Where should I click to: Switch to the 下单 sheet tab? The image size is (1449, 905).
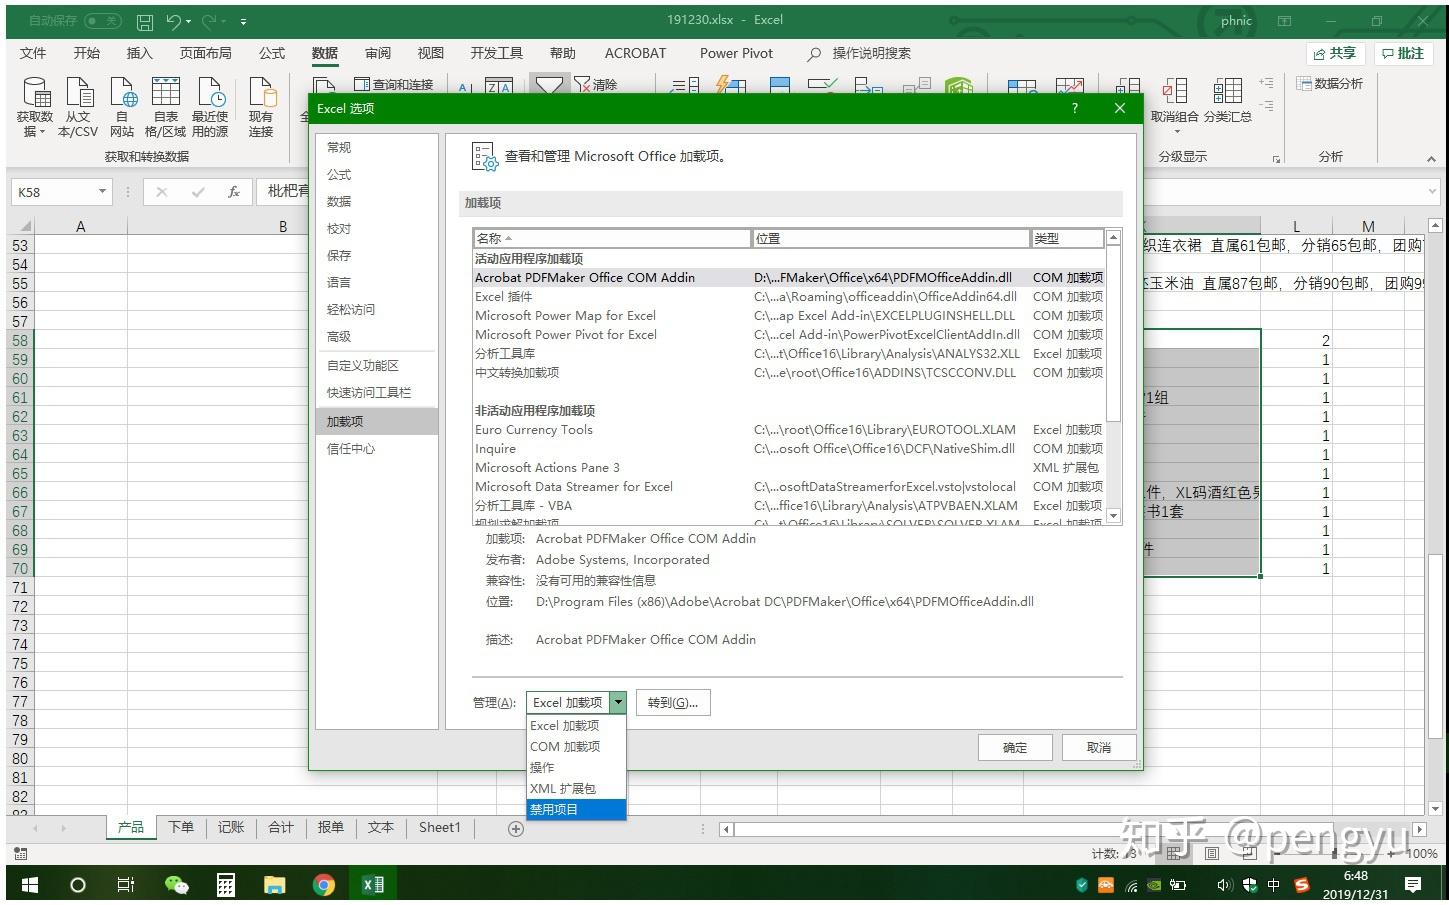pyautogui.click(x=181, y=827)
